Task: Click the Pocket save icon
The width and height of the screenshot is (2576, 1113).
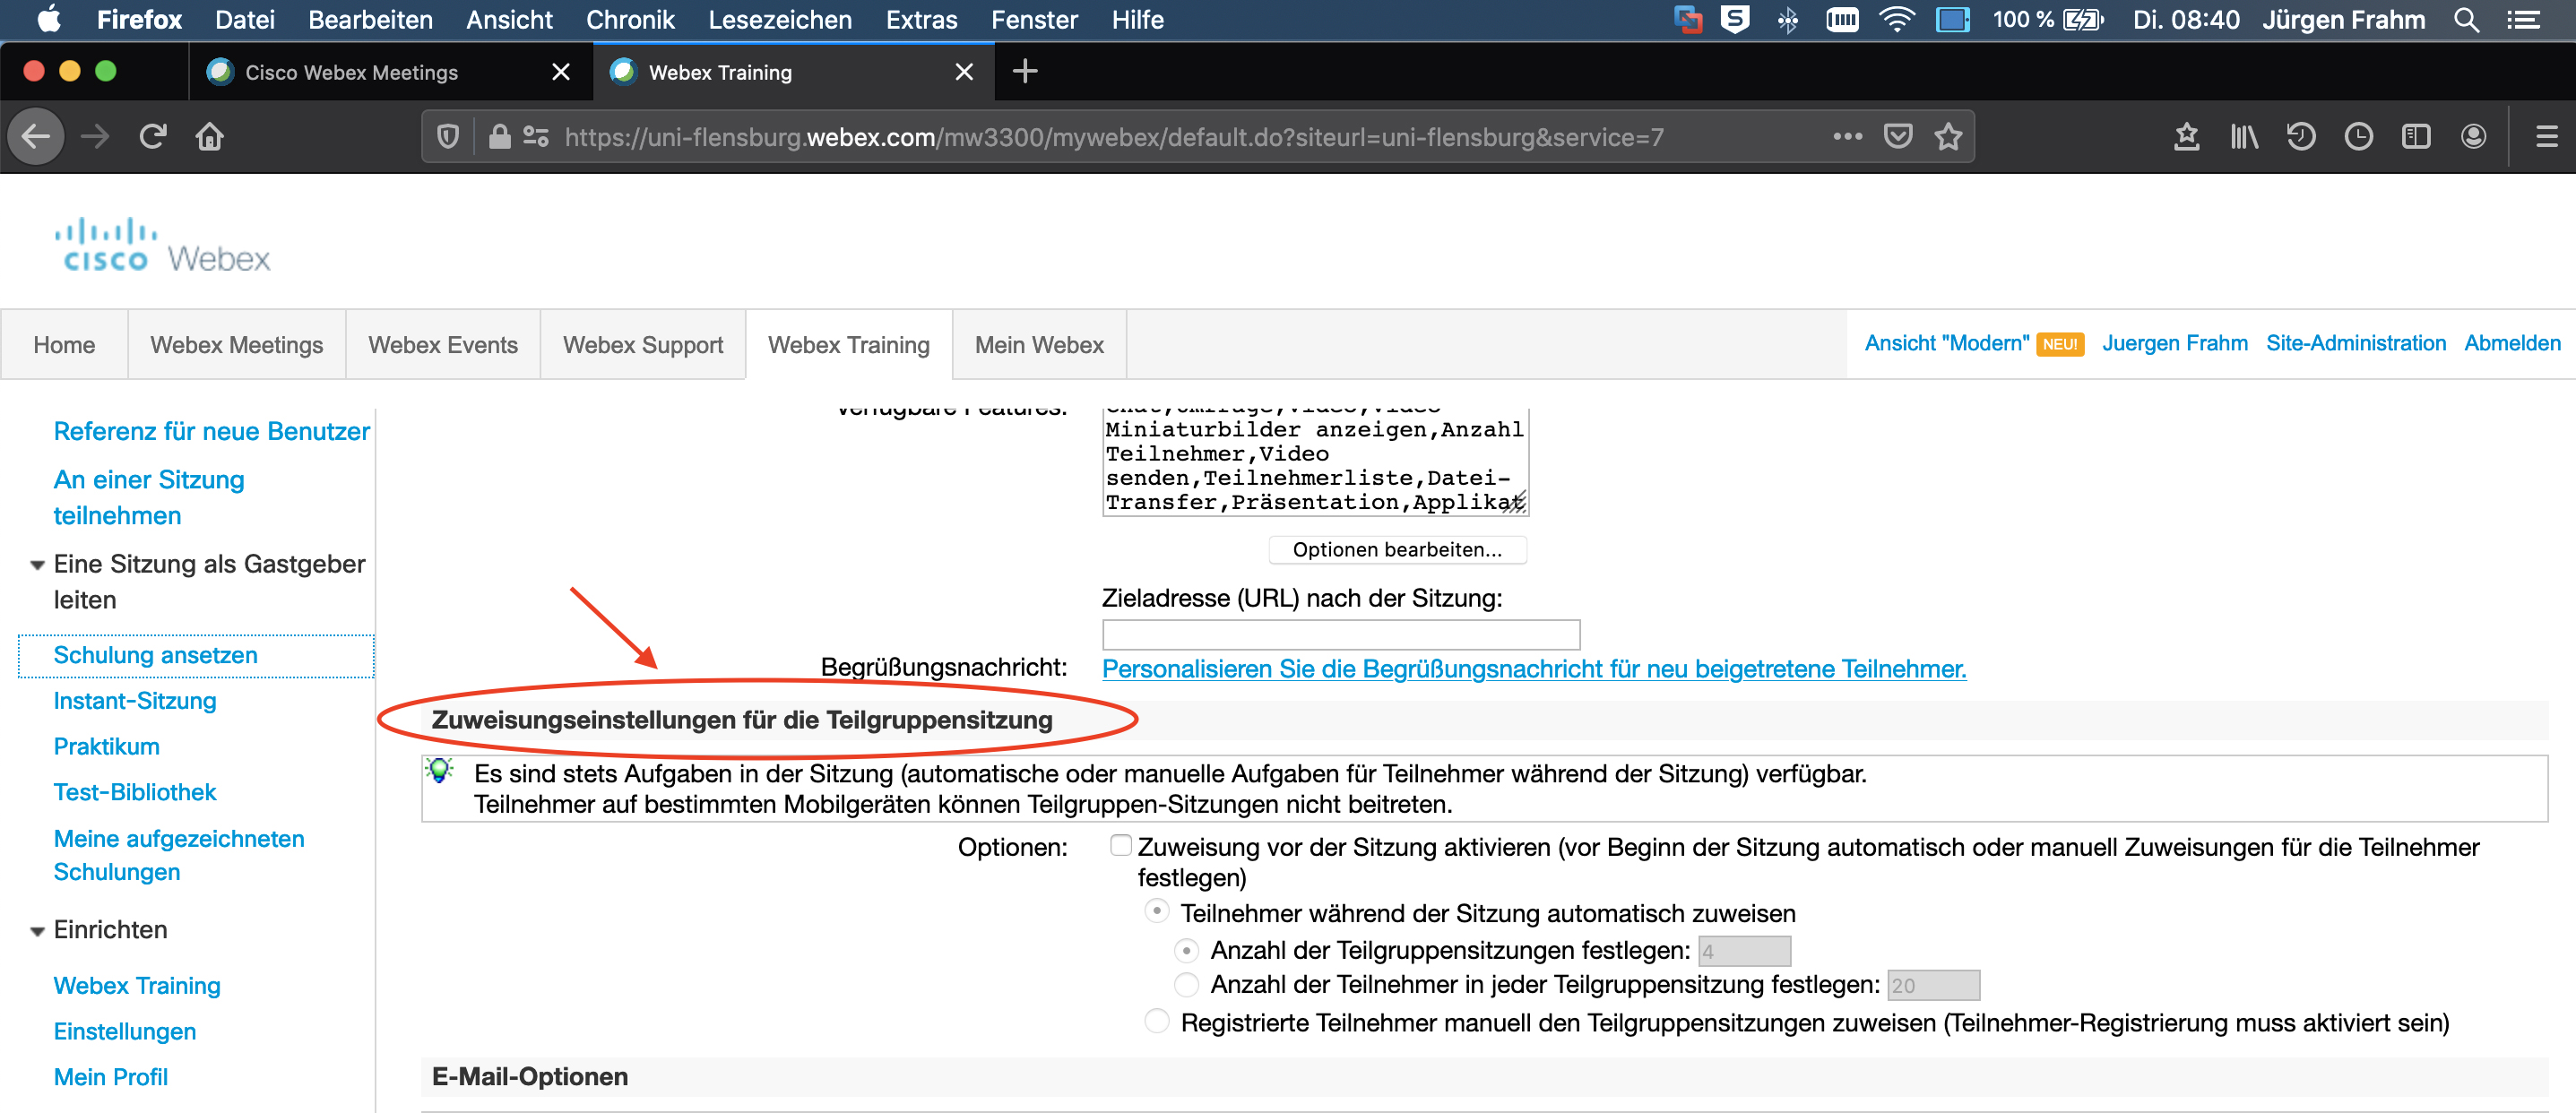Action: coord(1897,136)
